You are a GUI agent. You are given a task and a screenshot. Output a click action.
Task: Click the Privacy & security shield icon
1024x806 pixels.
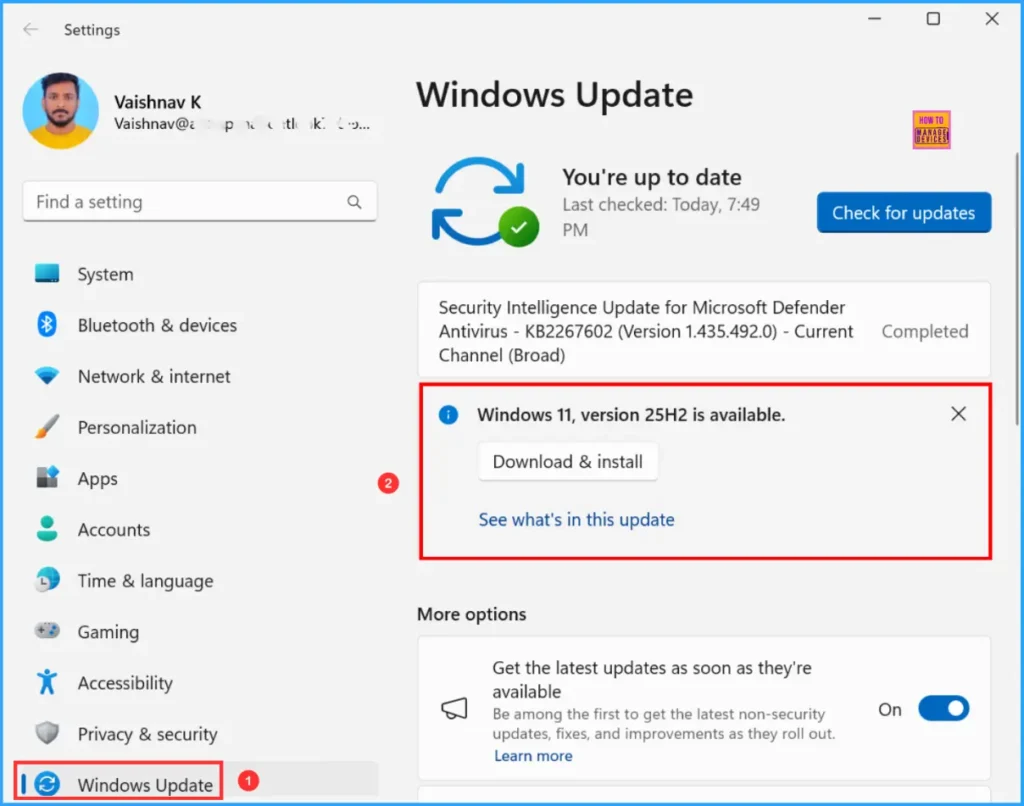(x=47, y=734)
